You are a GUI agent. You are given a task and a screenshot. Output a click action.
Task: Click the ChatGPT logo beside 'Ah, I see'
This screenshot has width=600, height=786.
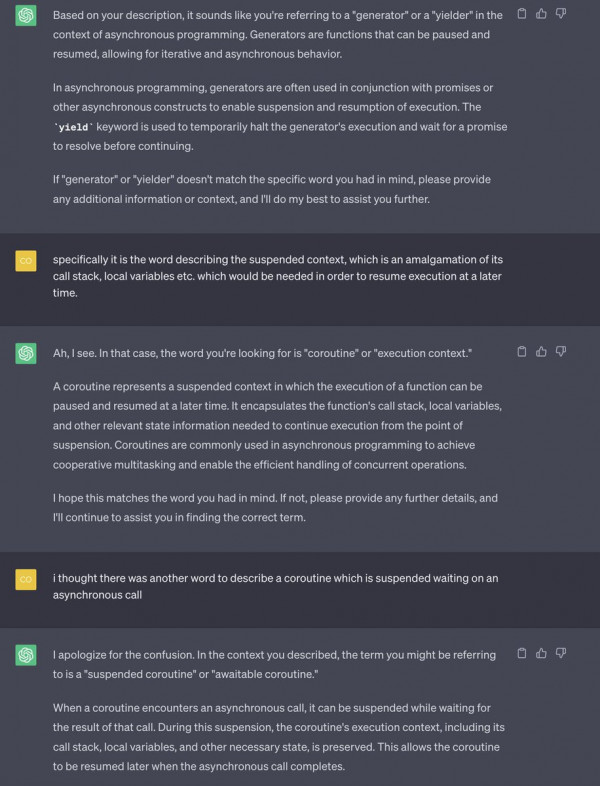point(26,353)
